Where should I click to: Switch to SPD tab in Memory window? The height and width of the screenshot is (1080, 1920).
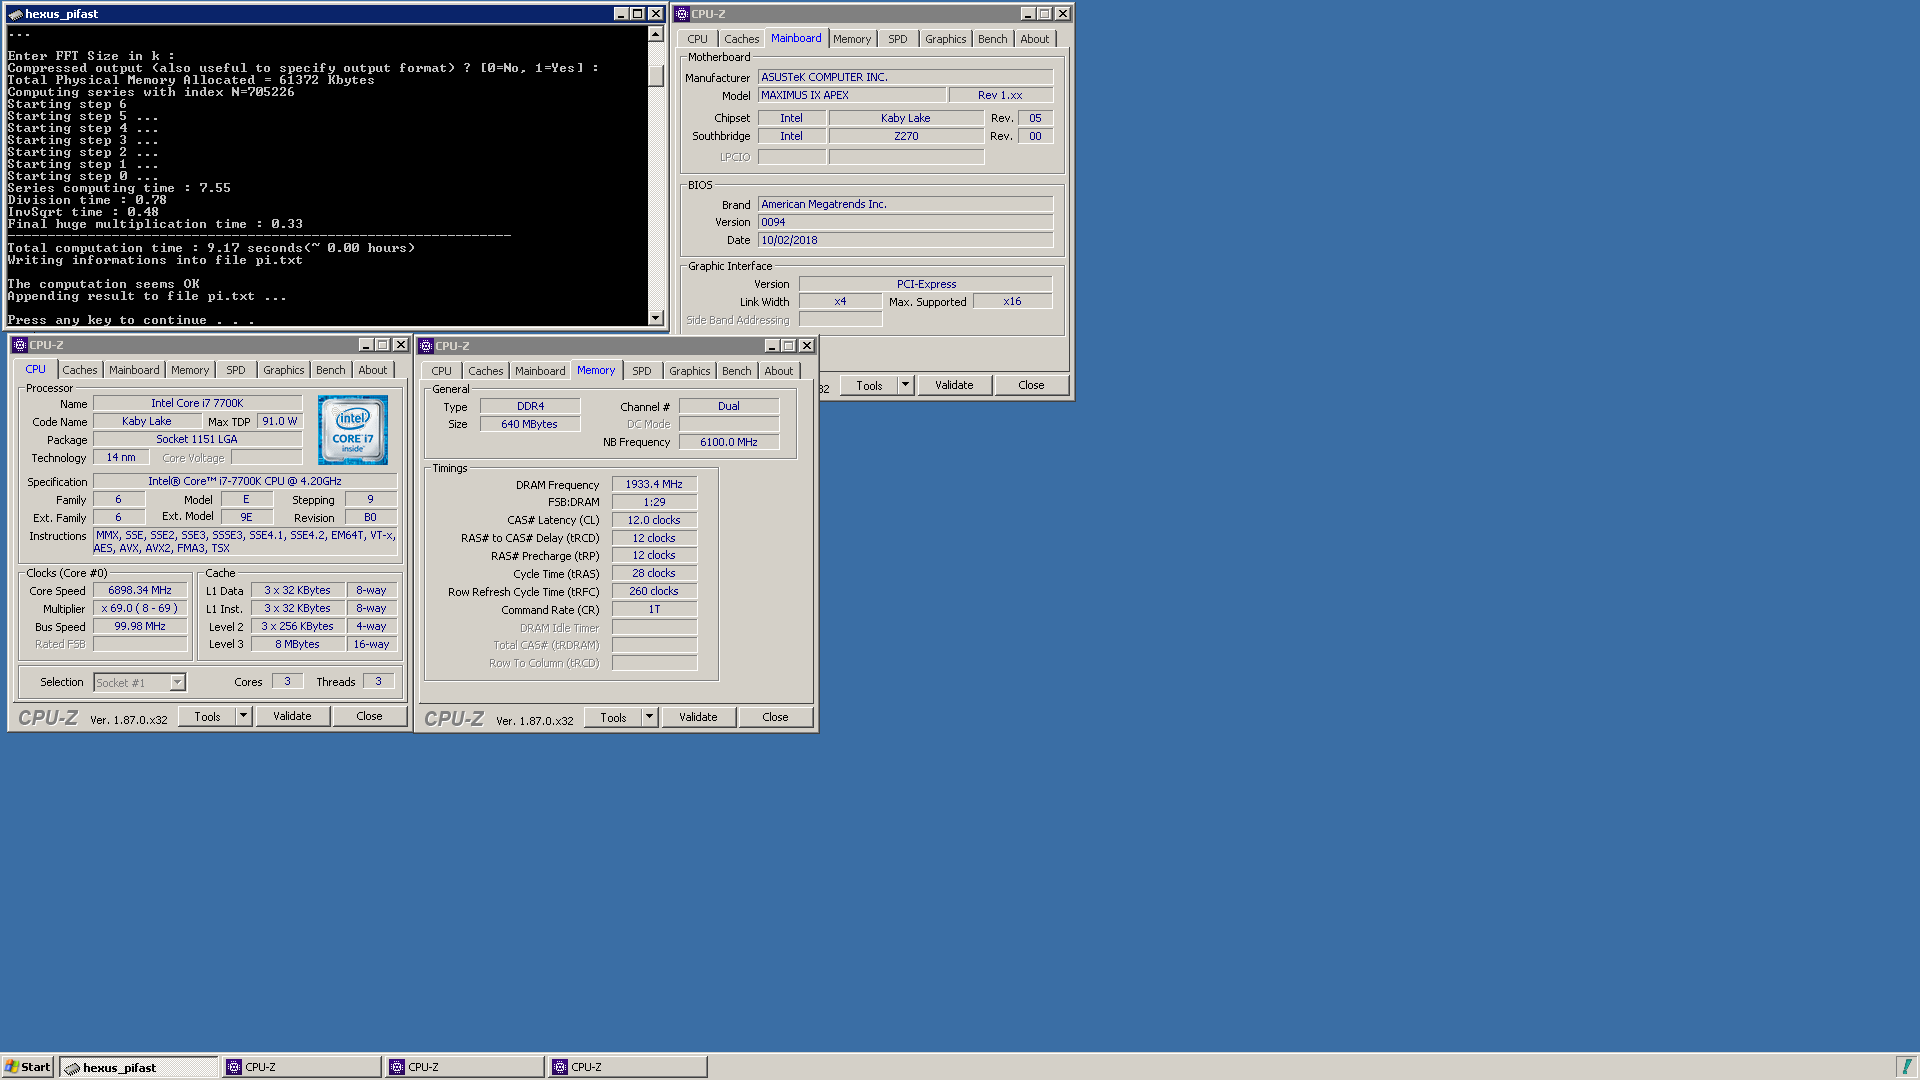[642, 371]
